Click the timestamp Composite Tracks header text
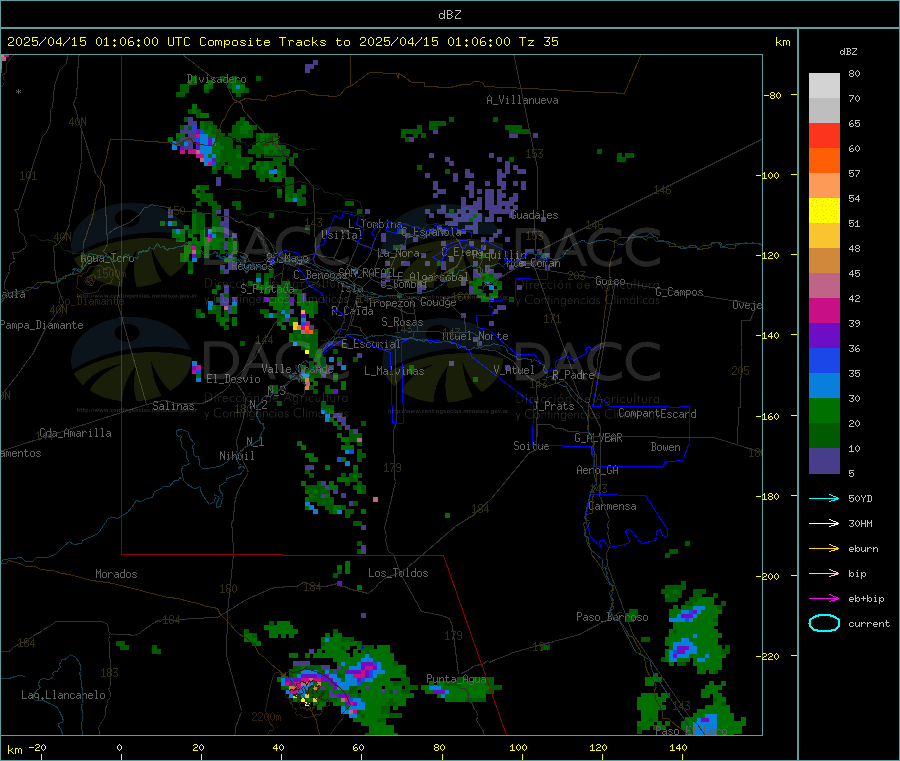Viewport: 900px width, 761px height. (x=282, y=42)
